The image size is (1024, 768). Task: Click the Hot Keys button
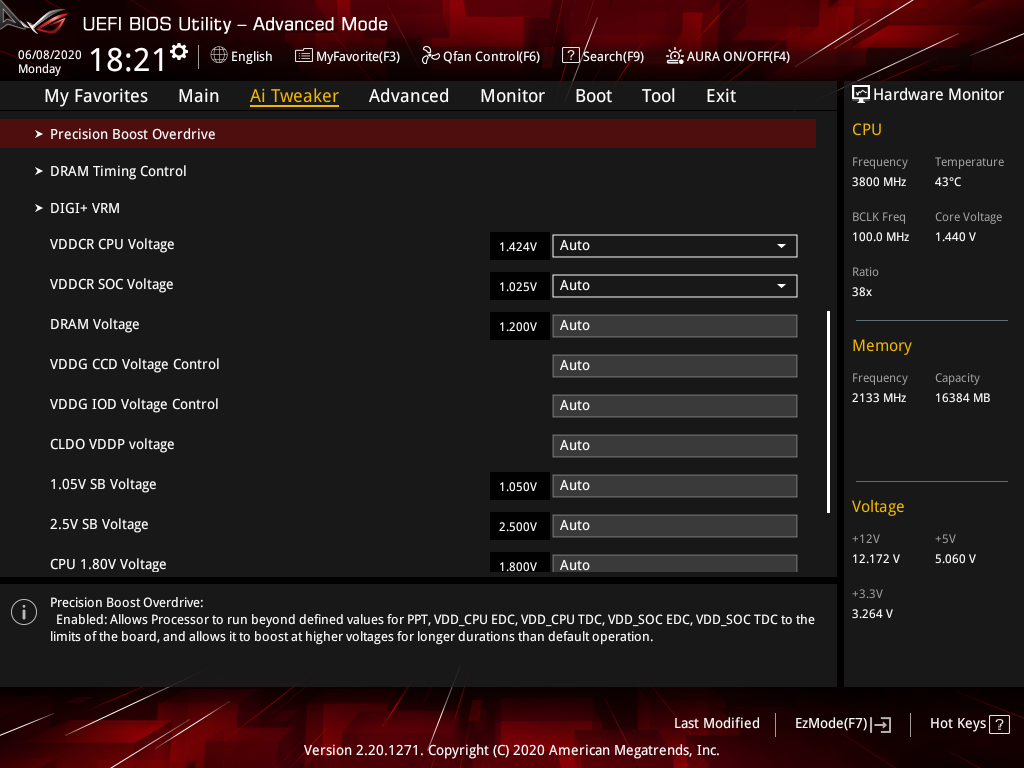[970, 724]
